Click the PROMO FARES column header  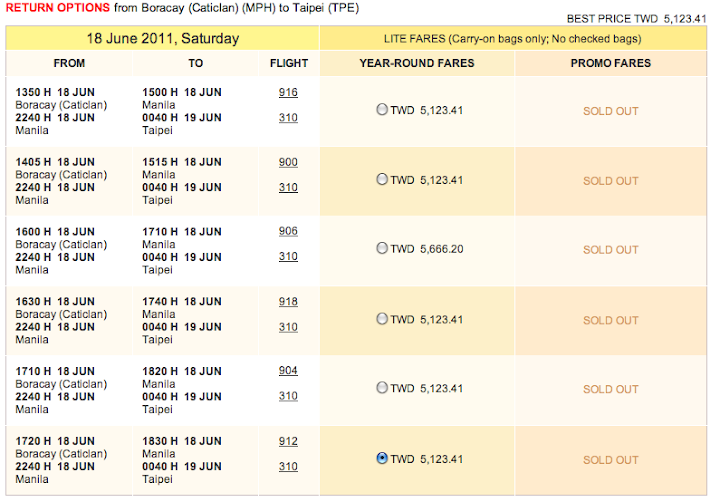click(611, 63)
